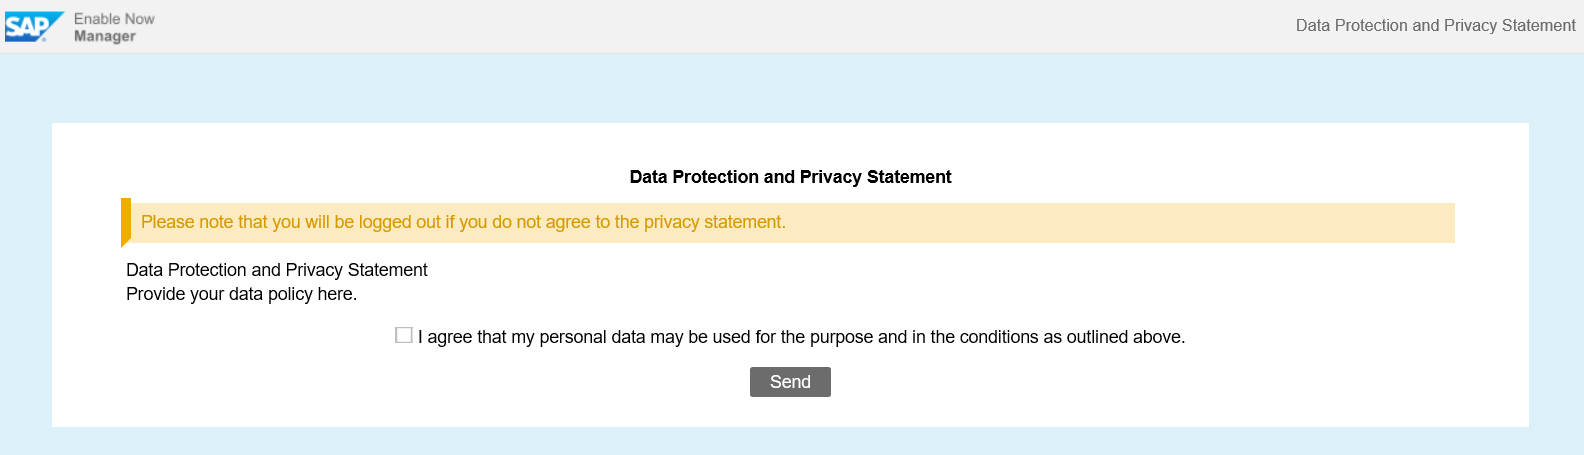Click the non-bold 'Data Protection and Privacy Statement' body line
This screenshot has height=455, width=1584.
[277, 270]
